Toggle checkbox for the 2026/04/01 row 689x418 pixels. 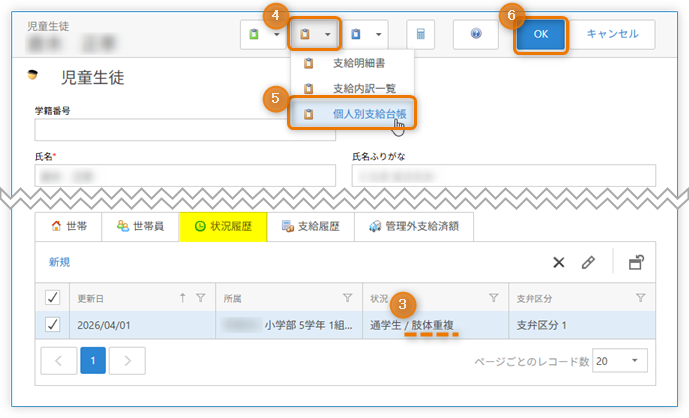point(53,325)
